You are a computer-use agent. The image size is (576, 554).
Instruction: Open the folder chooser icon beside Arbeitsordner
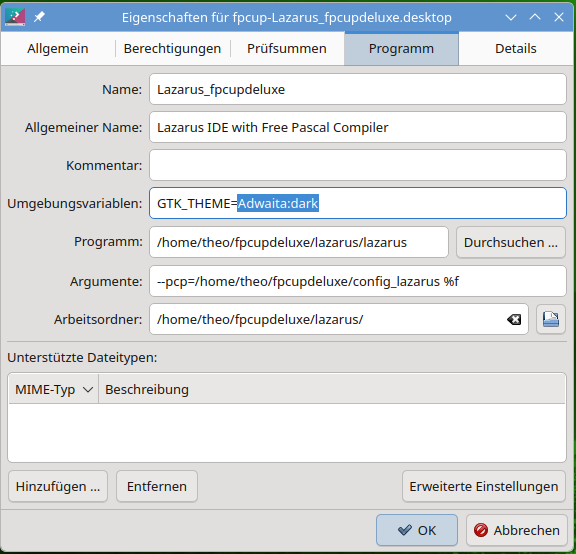pos(551,319)
